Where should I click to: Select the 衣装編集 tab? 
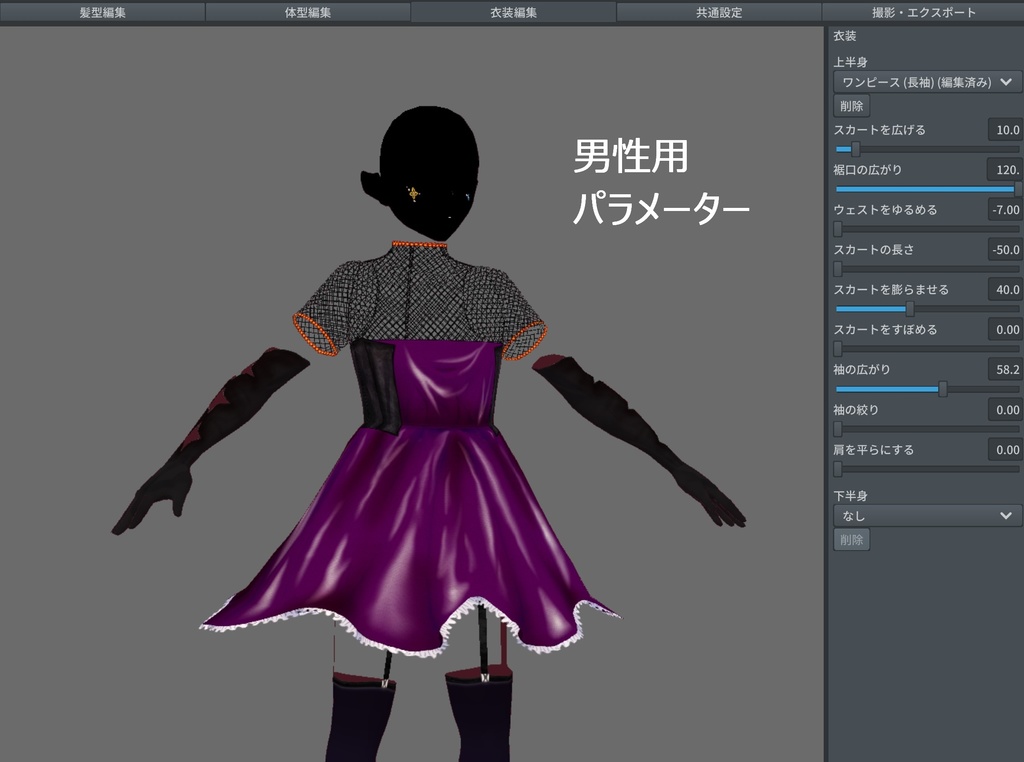point(511,11)
